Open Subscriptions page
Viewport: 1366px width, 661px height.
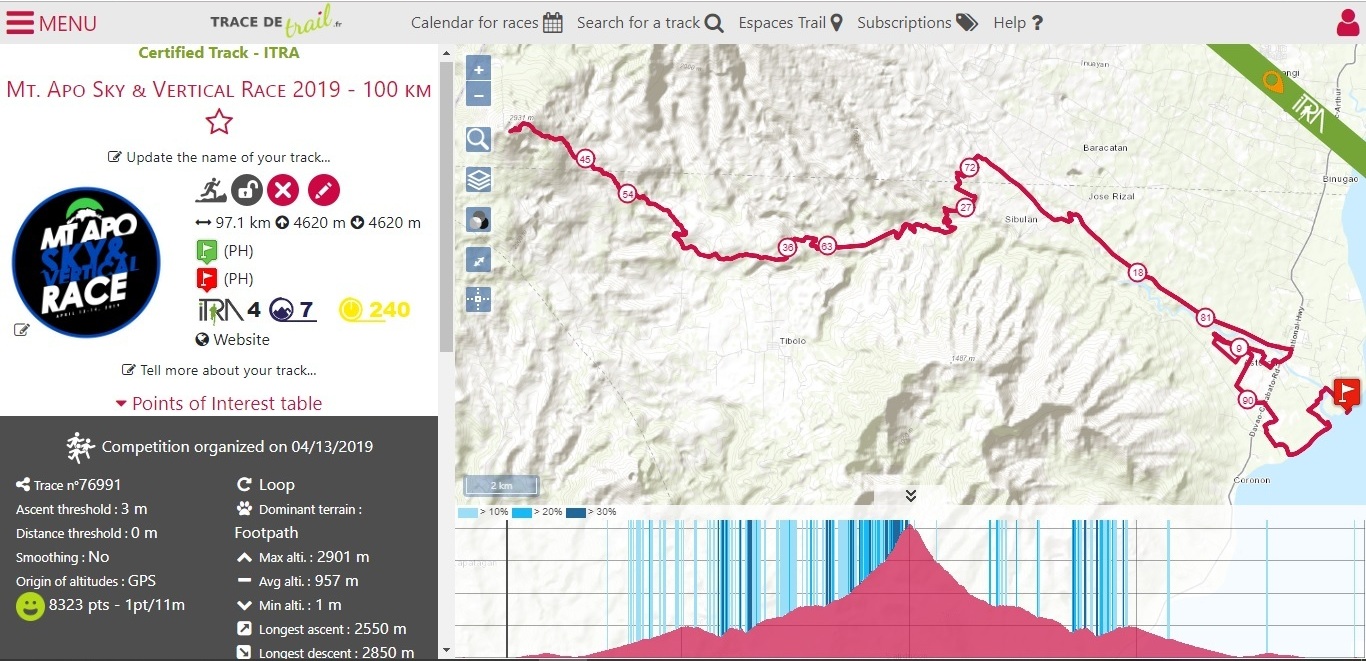tap(917, 23)
